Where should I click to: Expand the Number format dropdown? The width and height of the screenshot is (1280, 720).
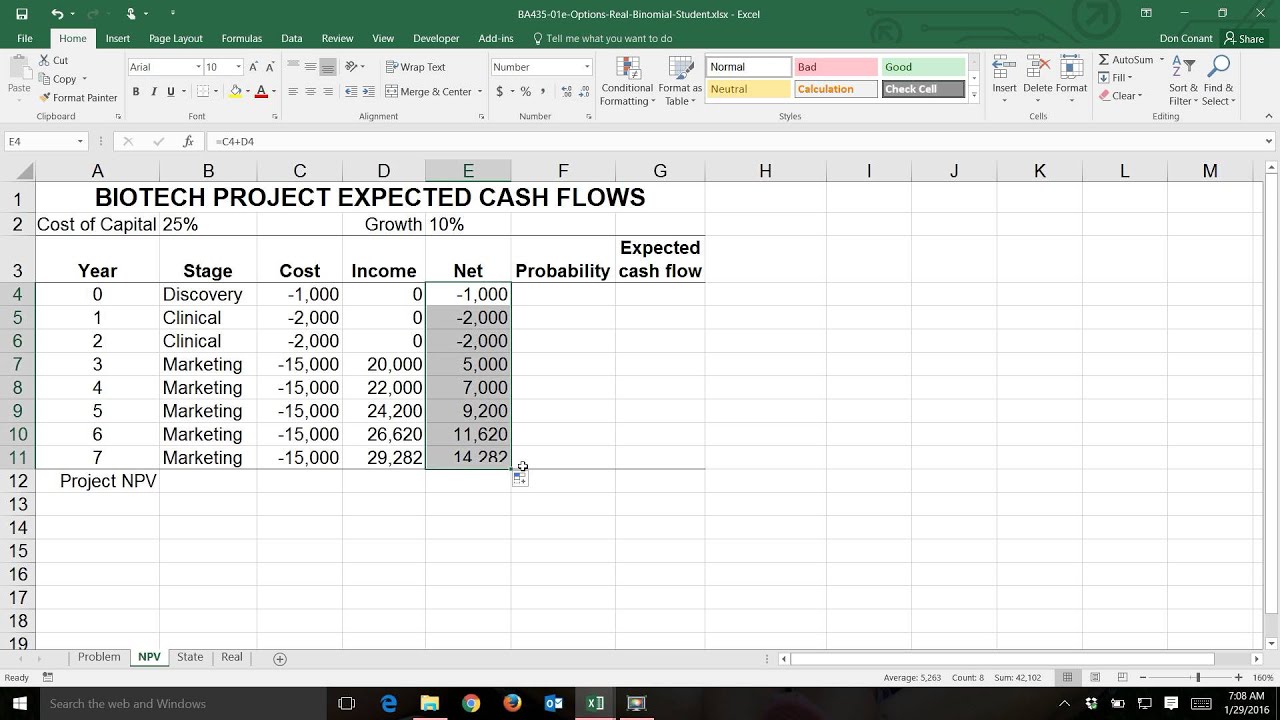[587, 67]
